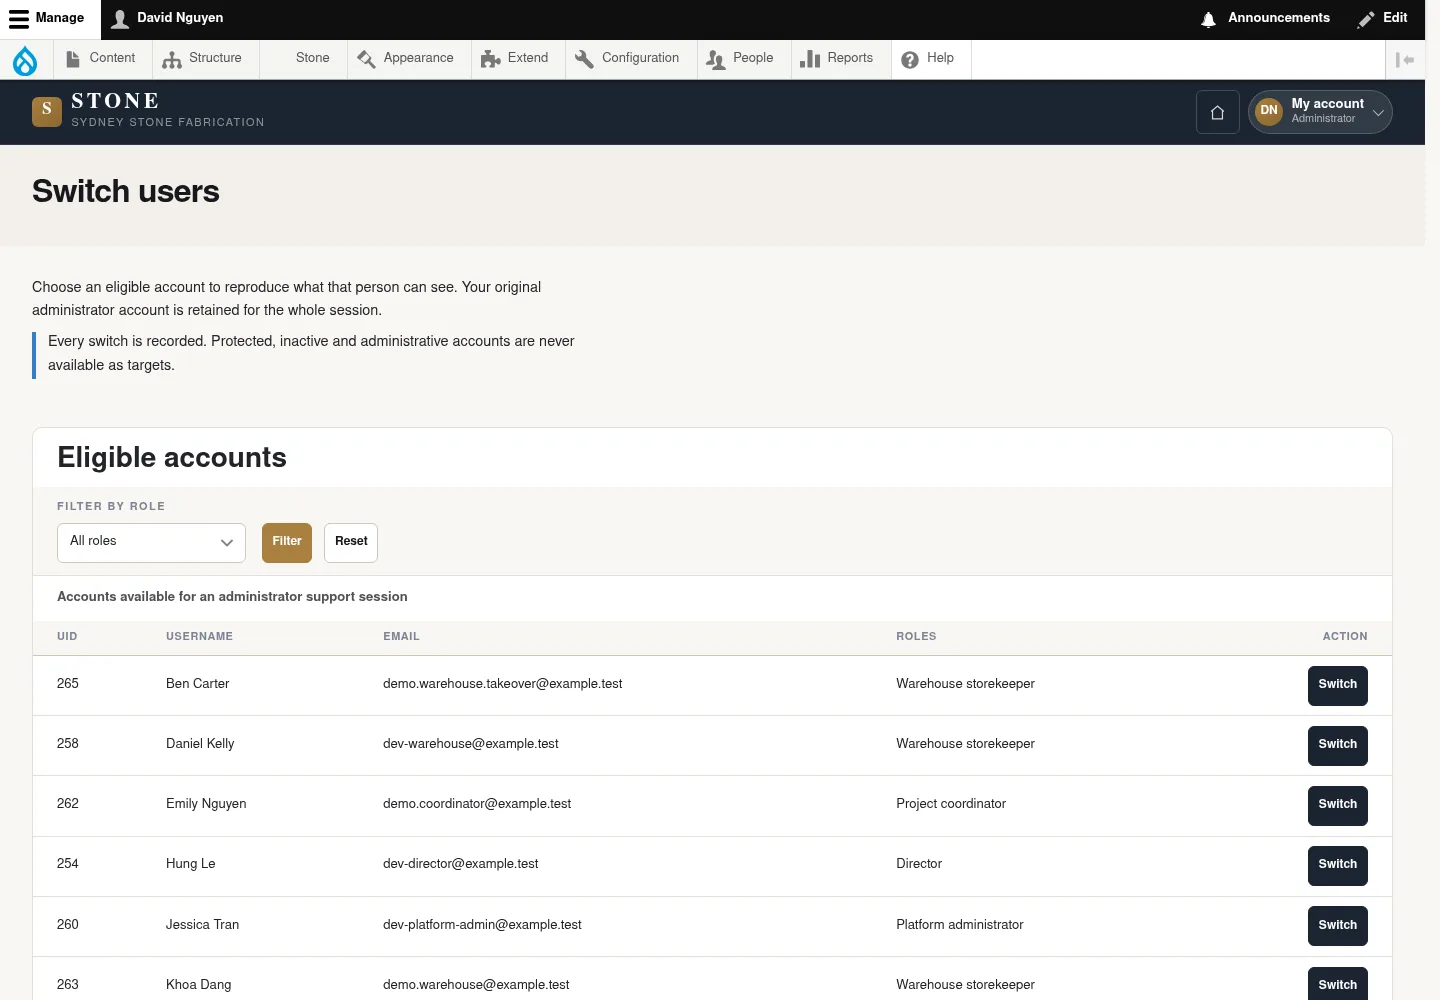The width and height of the screenshot is (1440, 1000).
Task: Click the Username column header
Action: point(199,636)
